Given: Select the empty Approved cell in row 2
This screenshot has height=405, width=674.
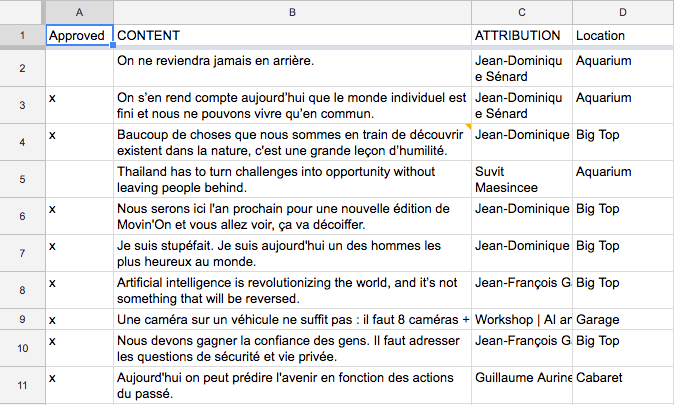Looking at the screenshot, I should (x=80, y=68).
